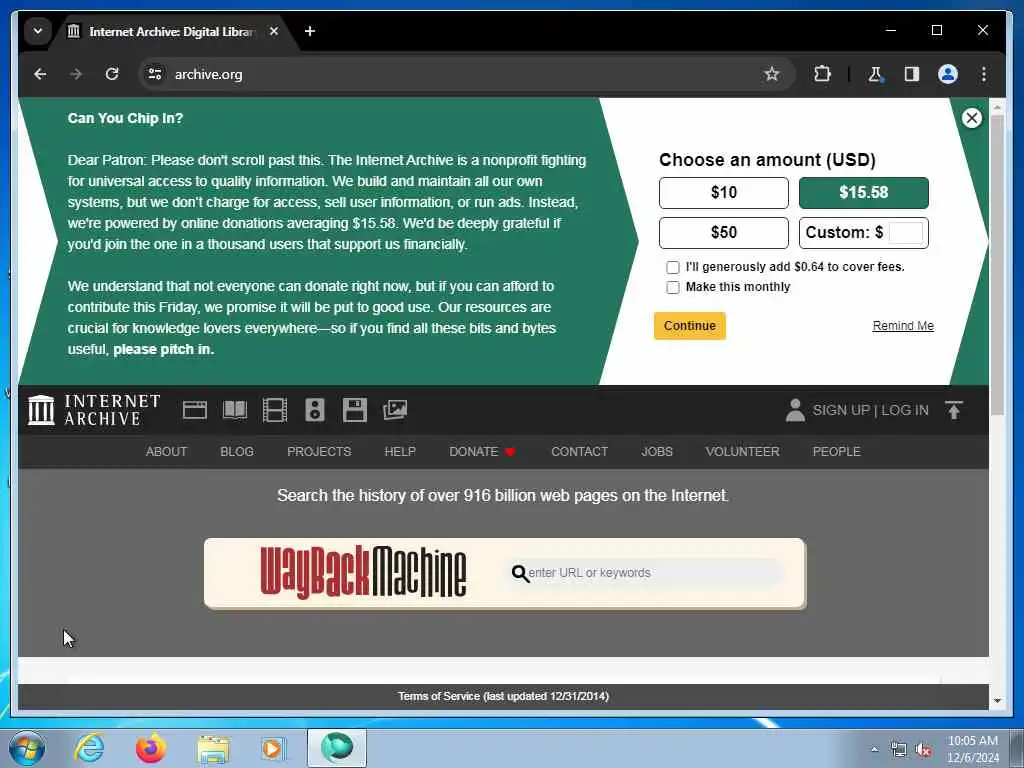Open the Chrome three-dot menu
This screenshot has height=768, width=1024.
click(984, 74)
